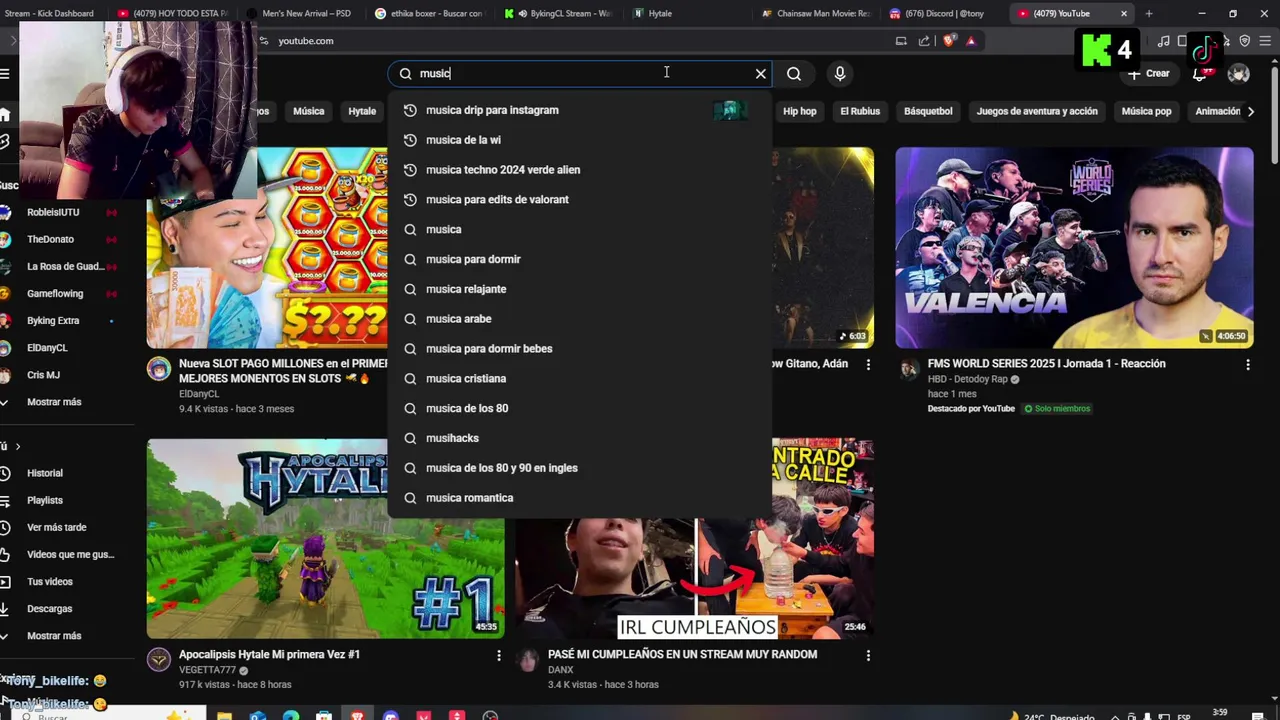Screen dimensions: 1280x720
Task: Click the Crear button
Action: 1148,73
